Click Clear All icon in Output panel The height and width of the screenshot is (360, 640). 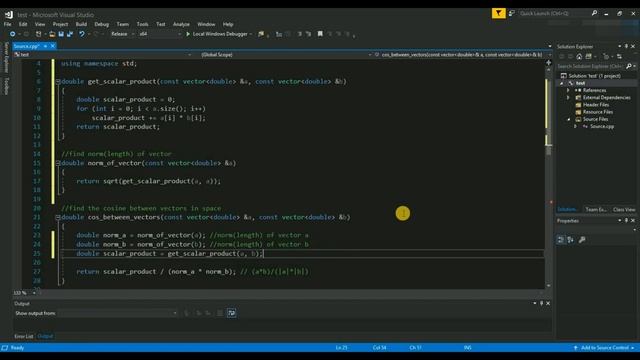tap(220, 313)
